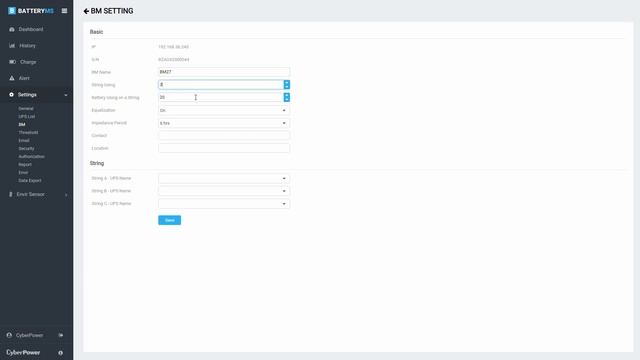Open General settings submenu item
Screen dimensions: 640x360
point(26,109)
